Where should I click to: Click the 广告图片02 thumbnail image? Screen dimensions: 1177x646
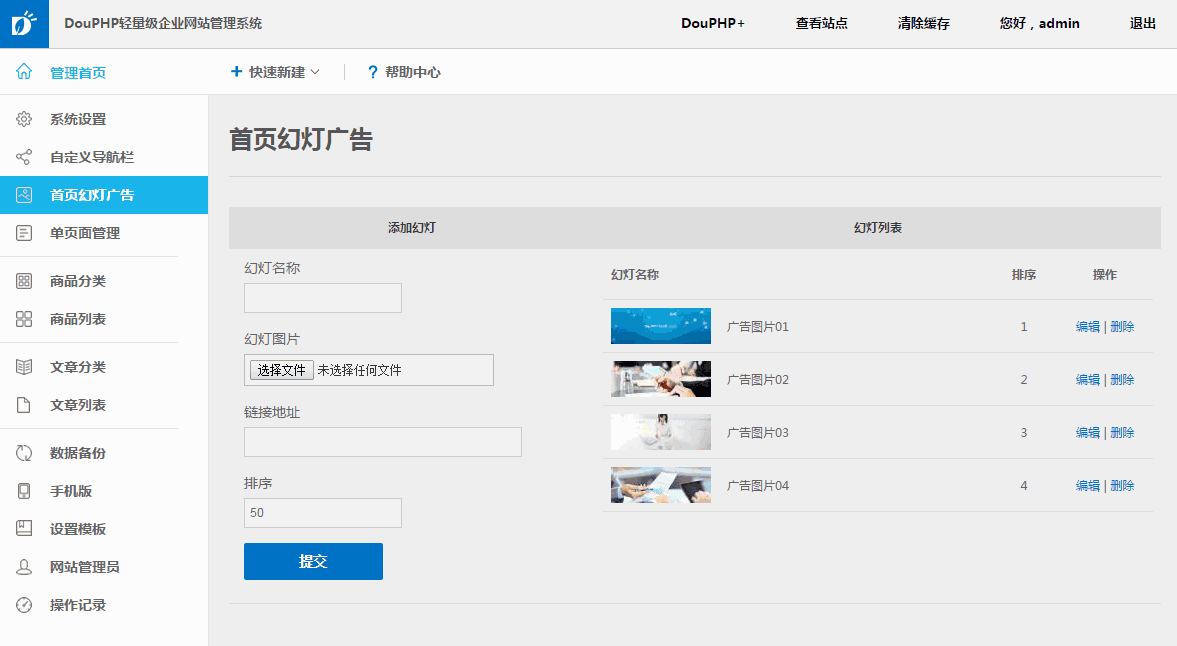click(x=661, y=380)
